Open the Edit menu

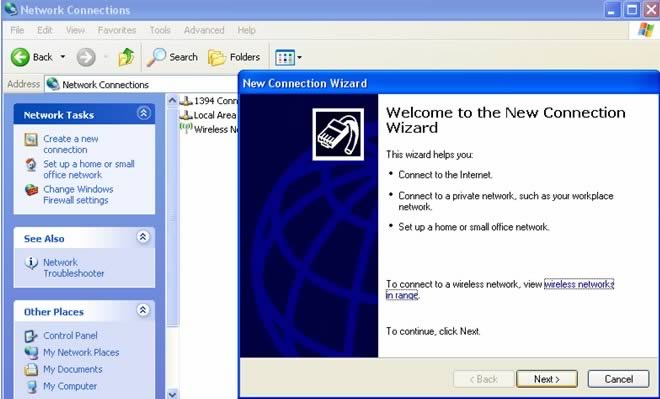(45, 30)
